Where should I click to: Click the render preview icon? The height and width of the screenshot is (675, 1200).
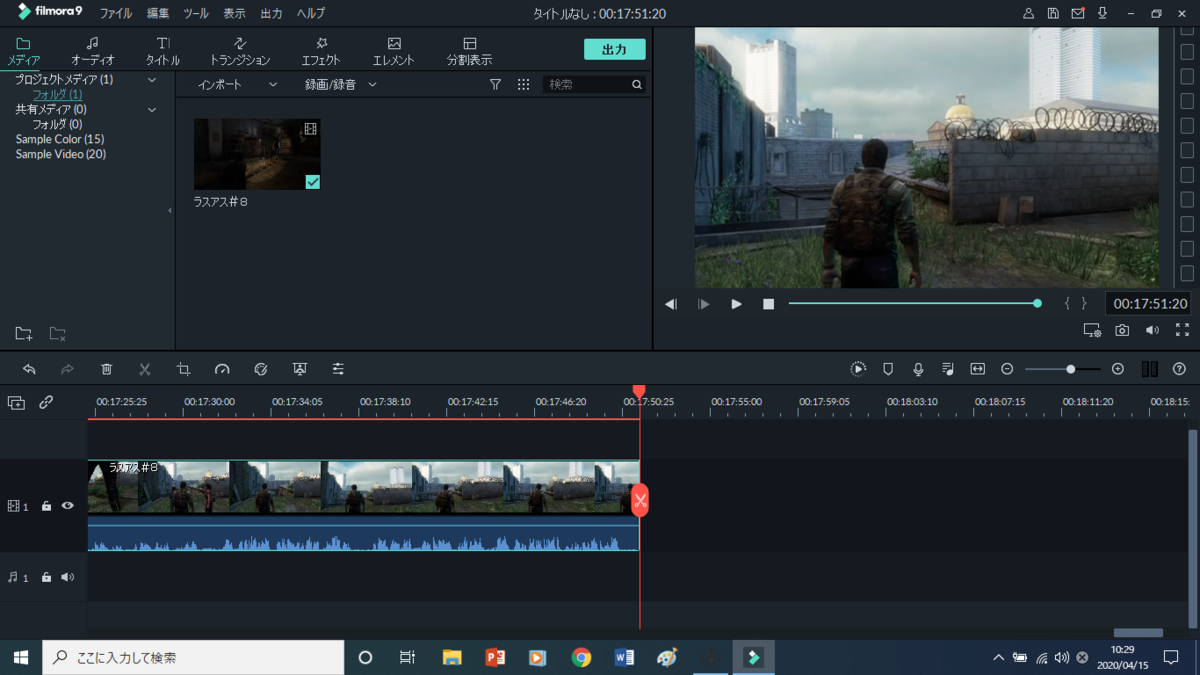click(x=858, y=369)
